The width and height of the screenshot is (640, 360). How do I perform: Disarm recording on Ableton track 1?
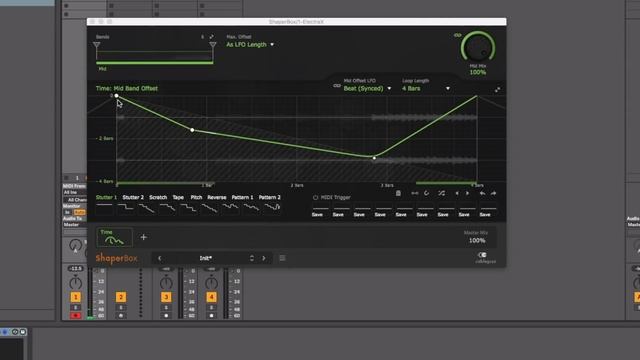pos(76,316)
